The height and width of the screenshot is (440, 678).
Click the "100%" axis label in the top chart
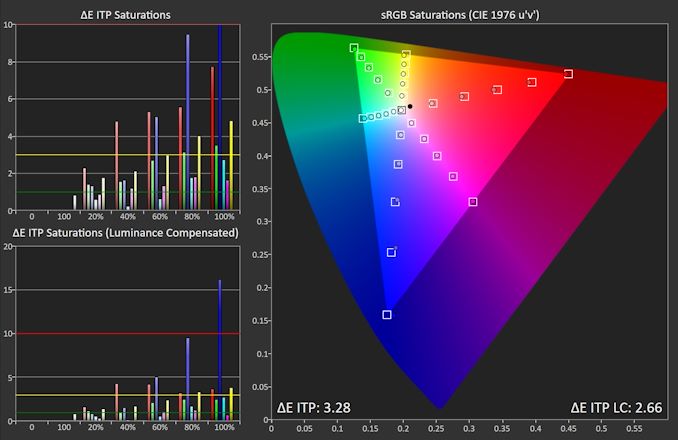(x=224, y=217)
